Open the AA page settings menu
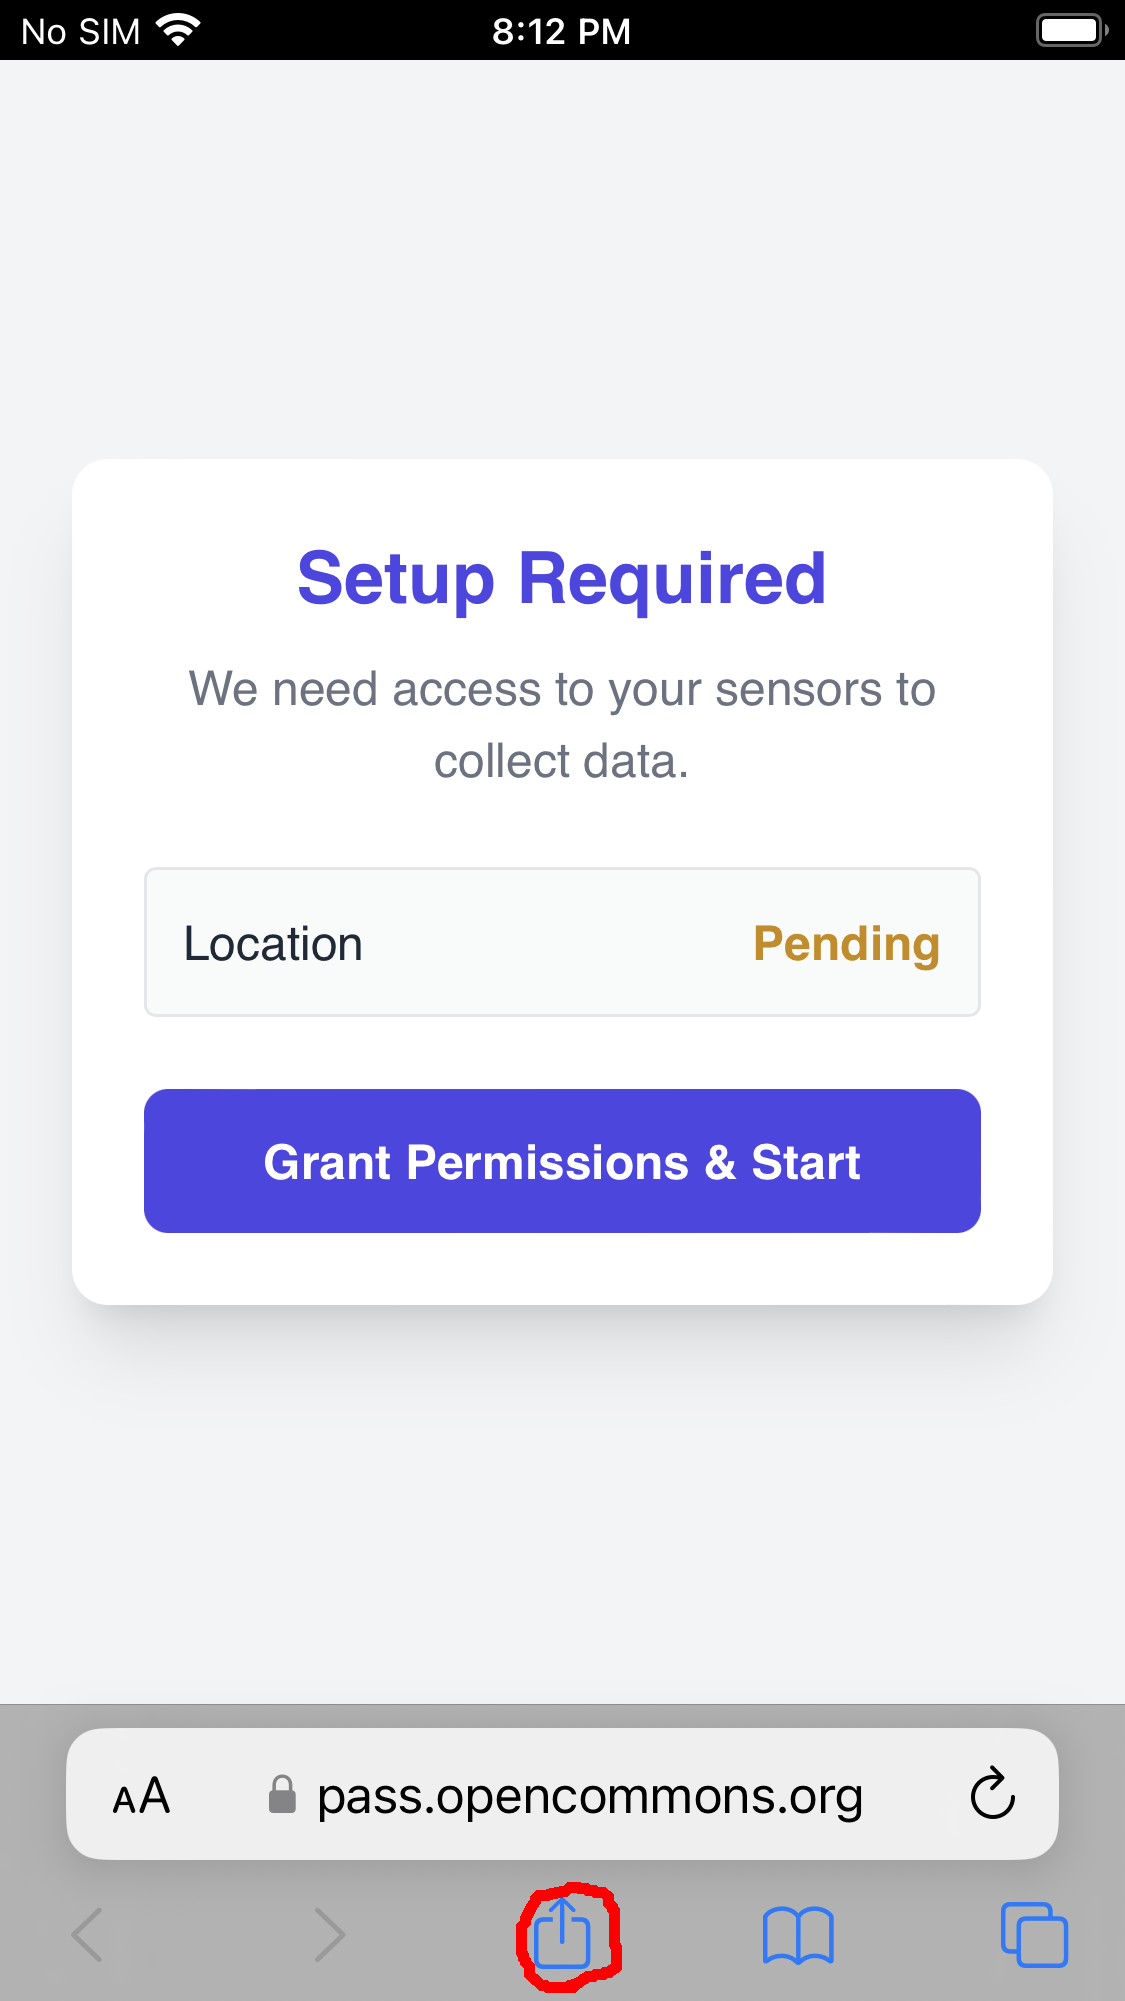 tap(141, 1796)
